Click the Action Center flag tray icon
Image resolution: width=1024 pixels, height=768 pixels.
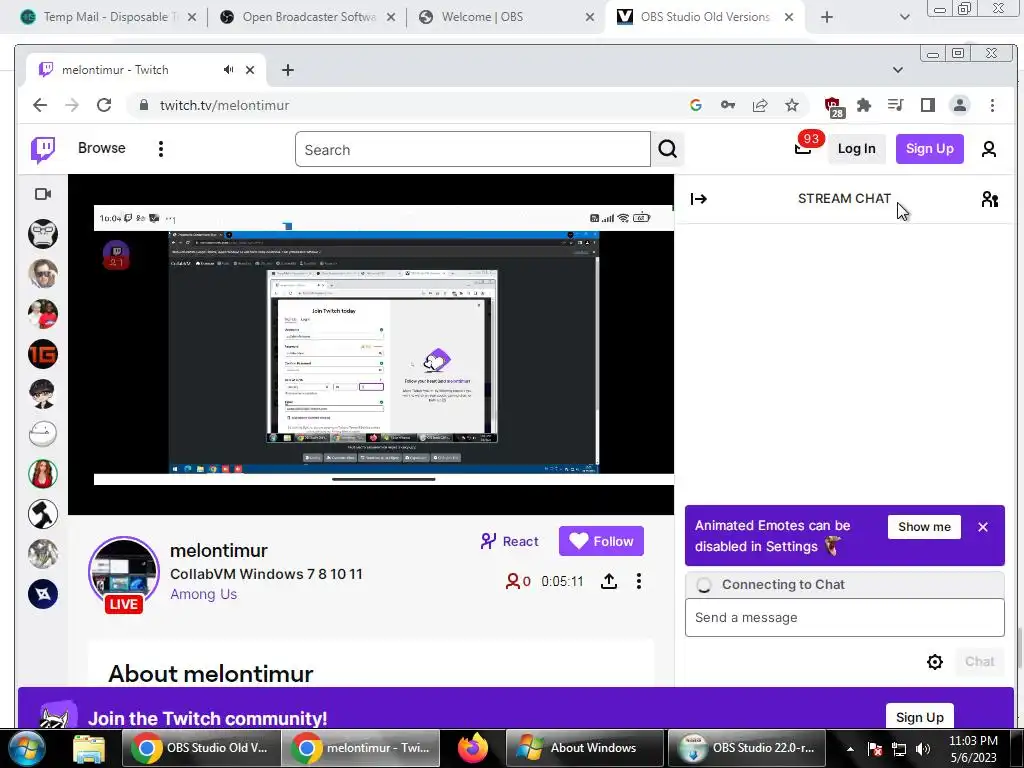[875, 749]
